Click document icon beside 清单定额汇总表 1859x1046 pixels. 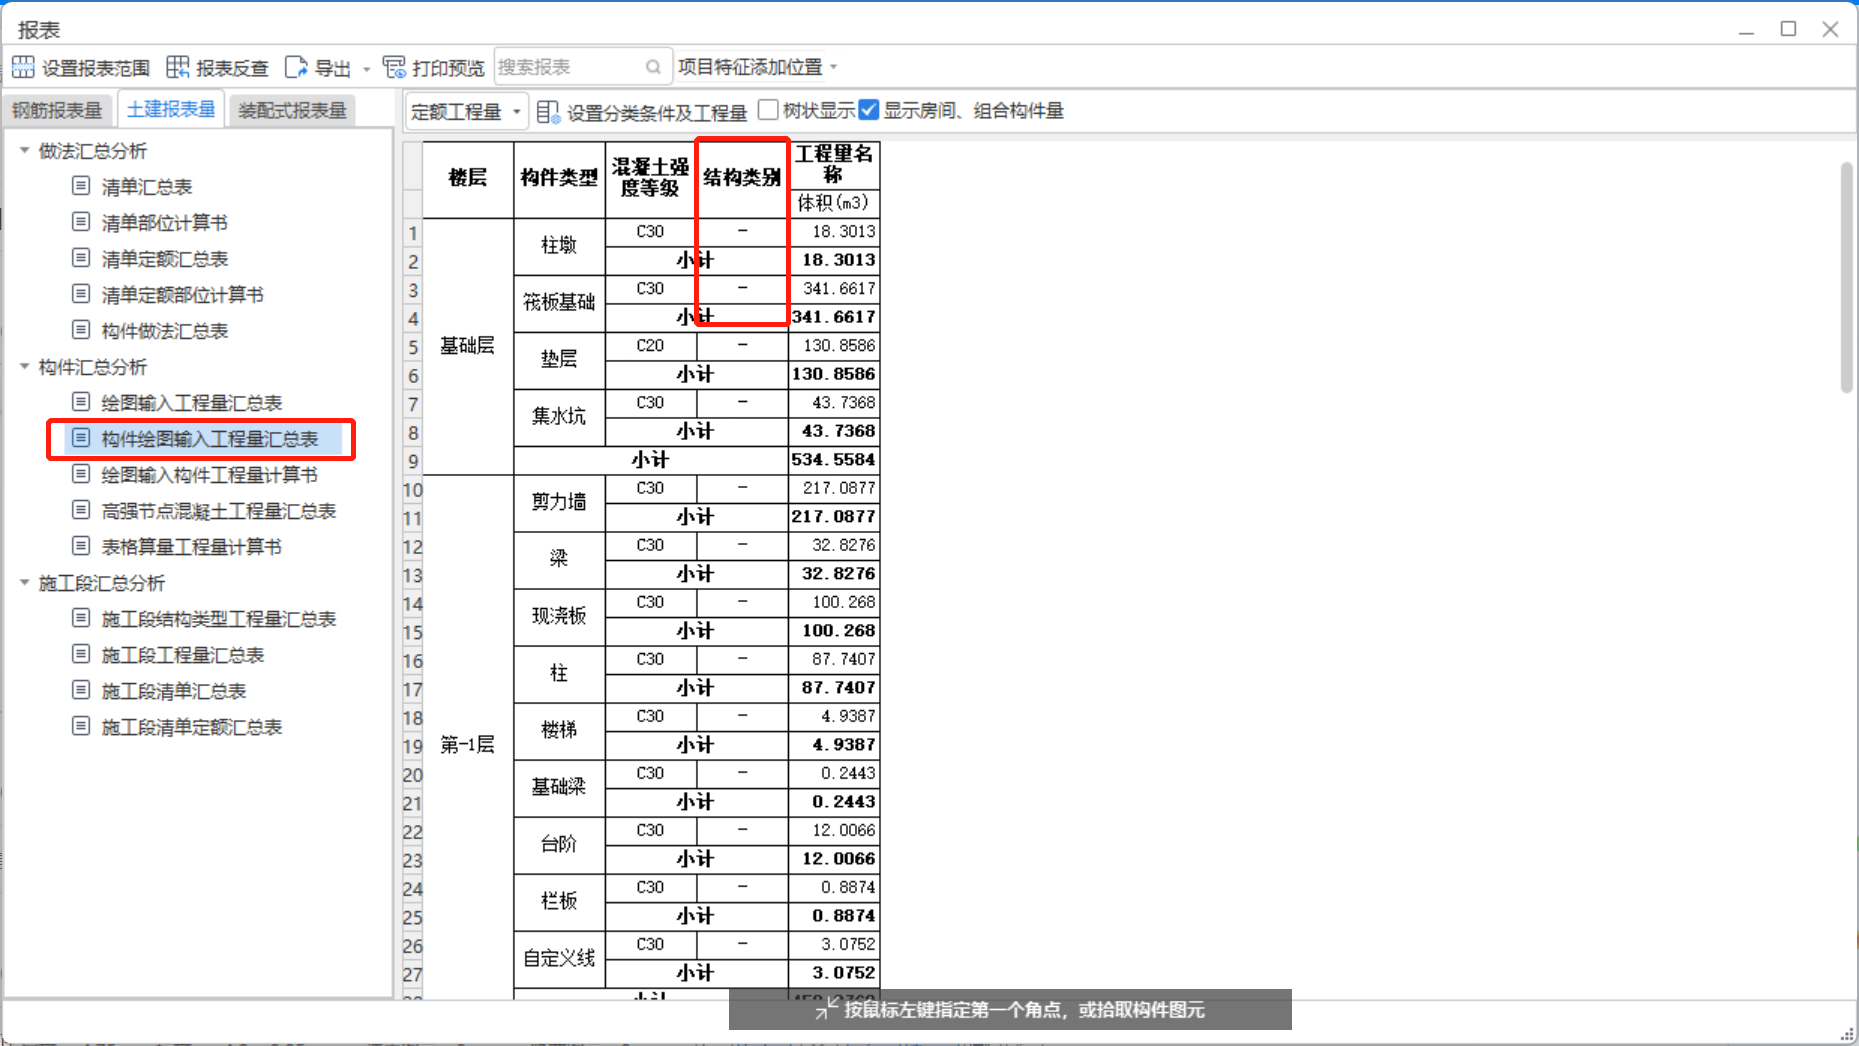pyautogui.click(x=81, y=258)
